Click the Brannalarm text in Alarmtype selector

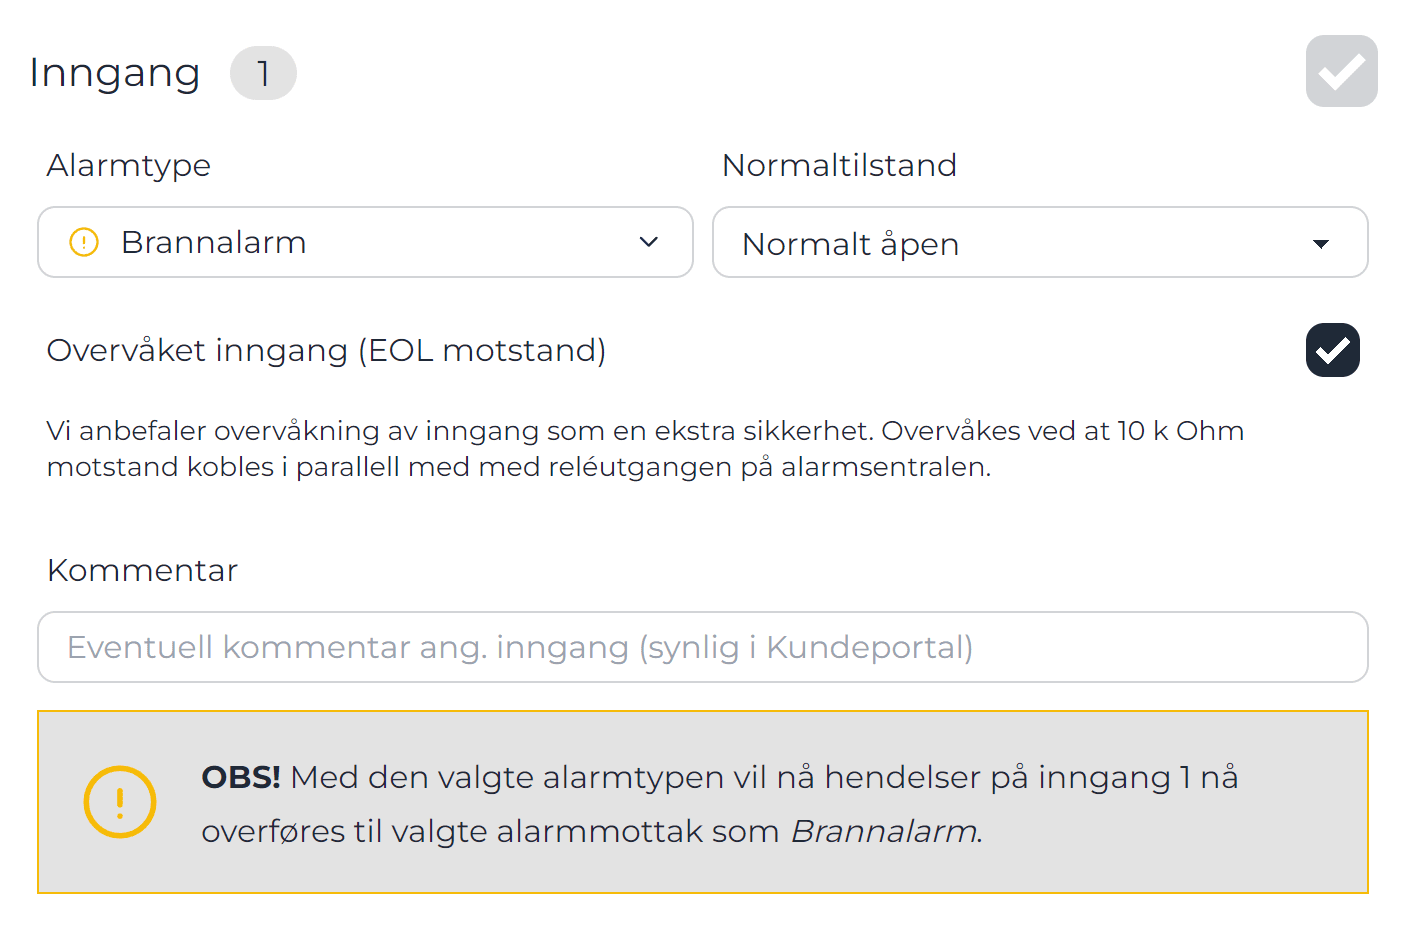pyautogui.click(x=213, y=242)
